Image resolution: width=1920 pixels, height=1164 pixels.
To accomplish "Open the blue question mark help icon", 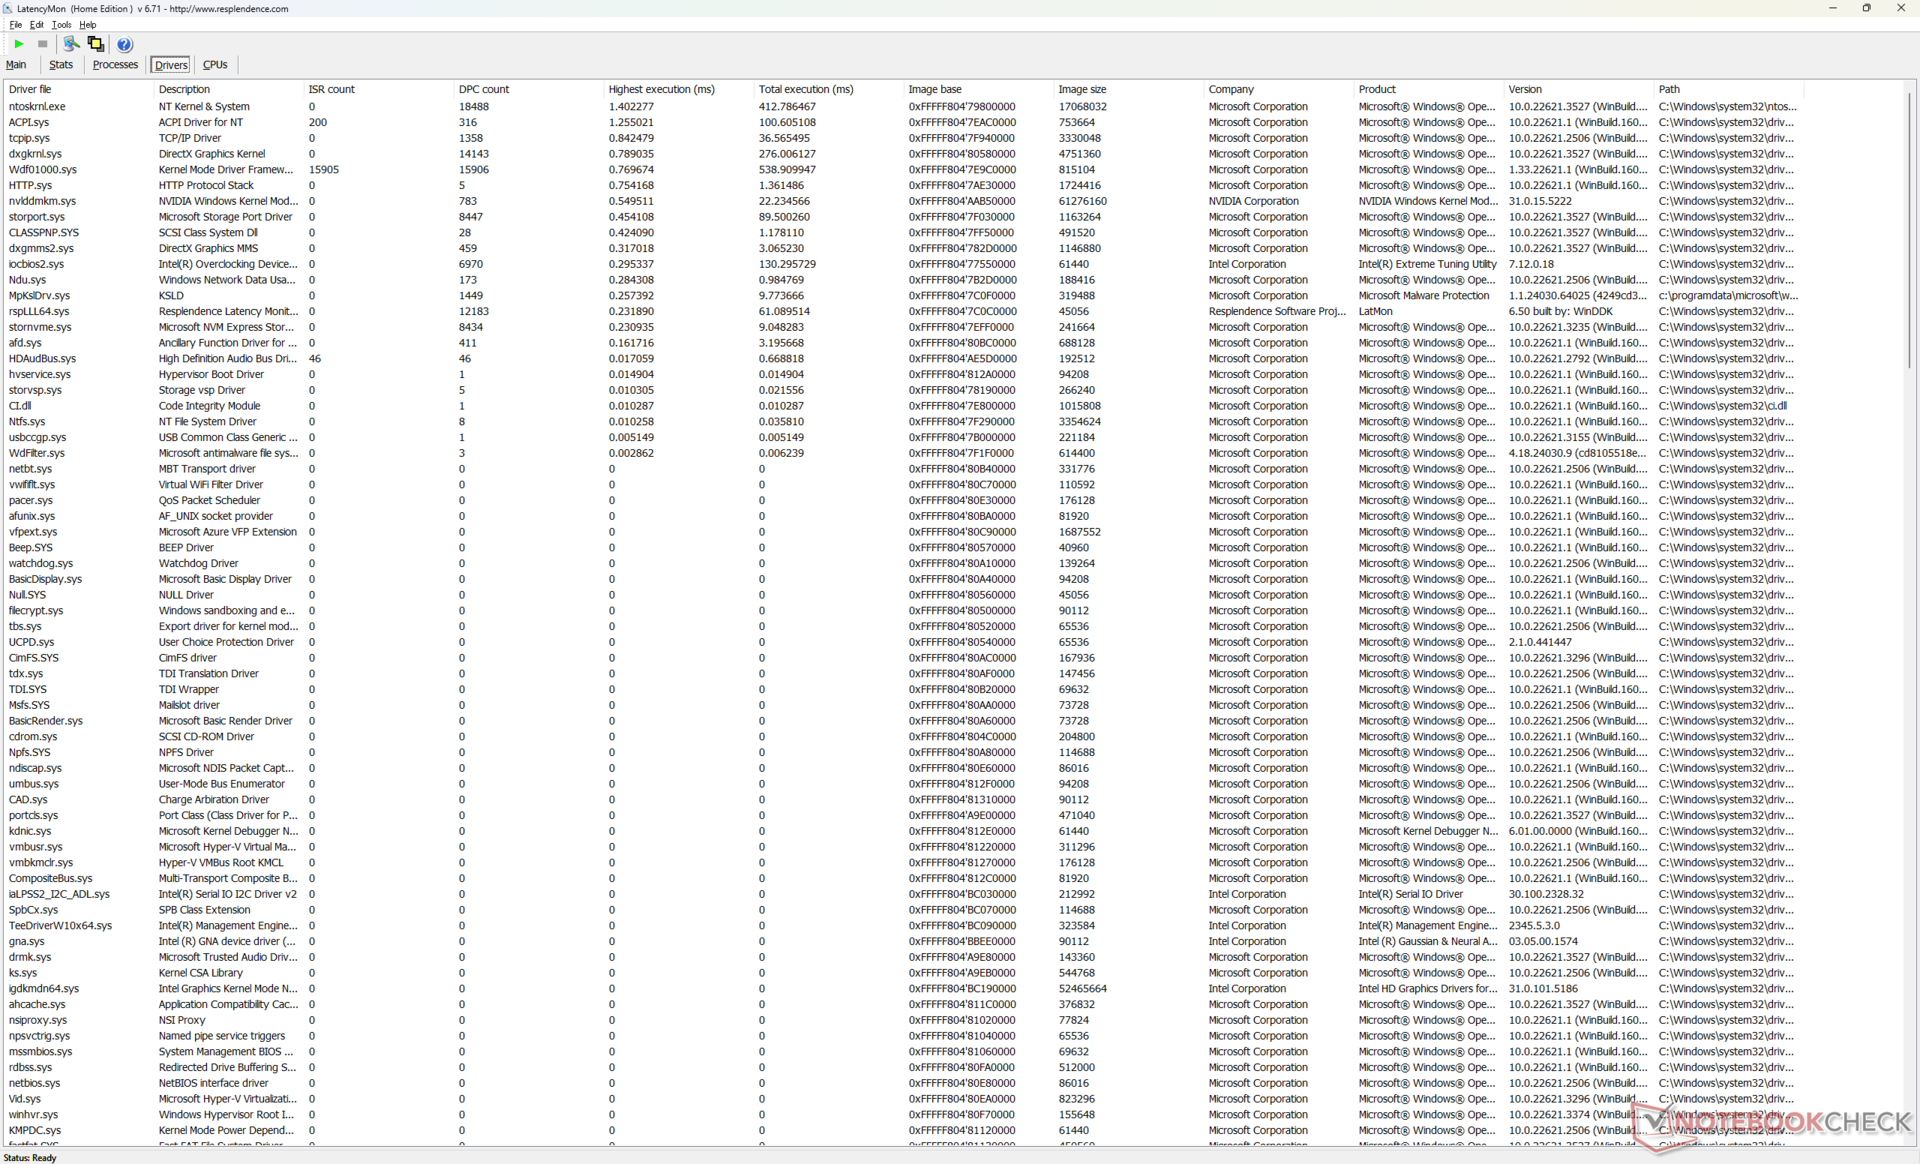I will tap(124, 44).
